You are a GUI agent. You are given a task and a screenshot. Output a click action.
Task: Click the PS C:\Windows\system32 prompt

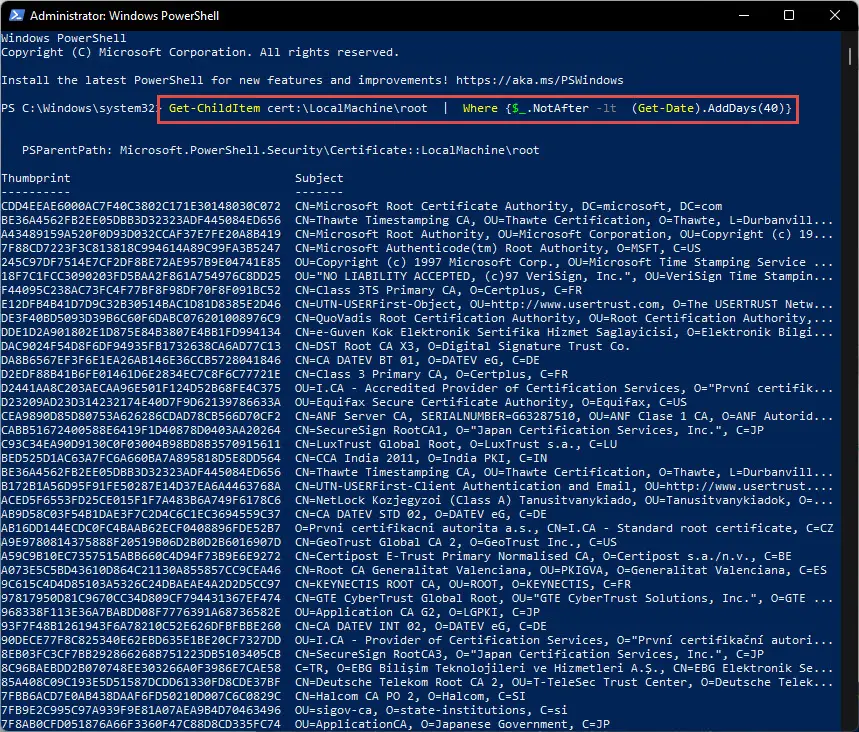tap(78, 108)
